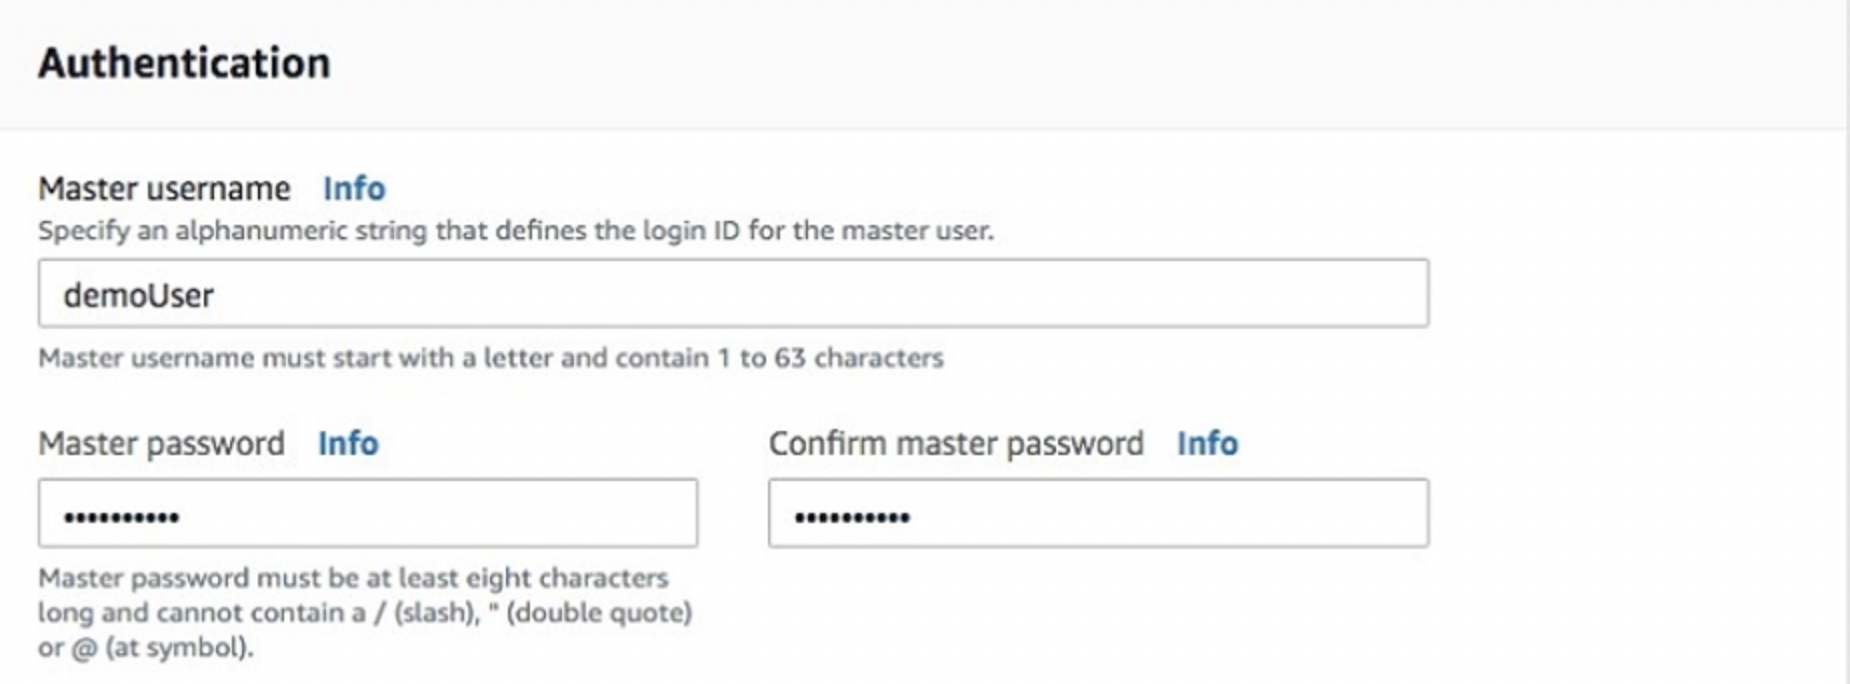Viewport: 1850px width, 684px height.
Task: Click masked dots in Confirm password field
Action: click(852, 517)
